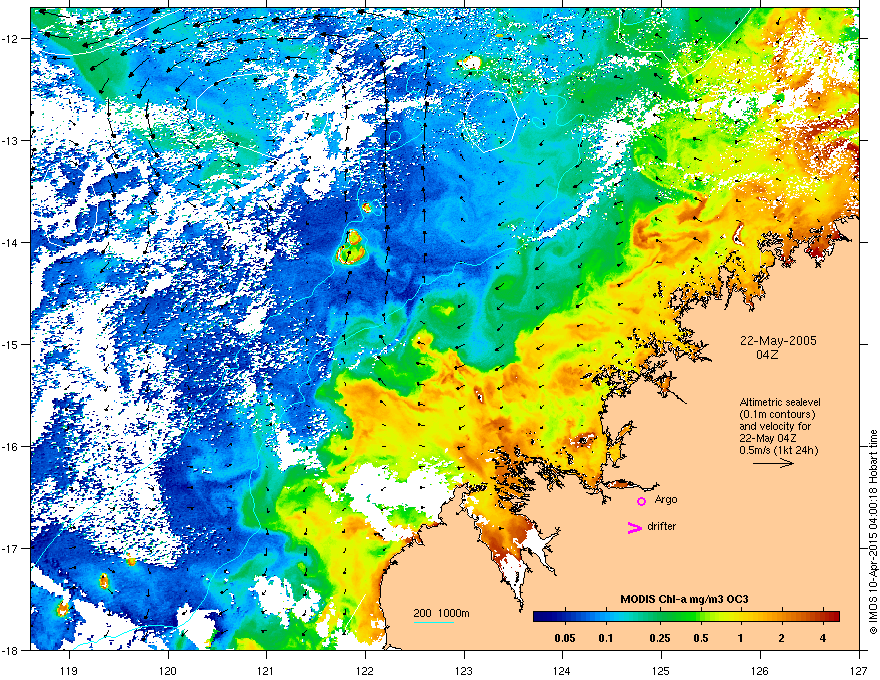Click the longitude axis label "125"
Image resolution: width=880 pixels, height=680 pixels.
(x=662, y=670)
